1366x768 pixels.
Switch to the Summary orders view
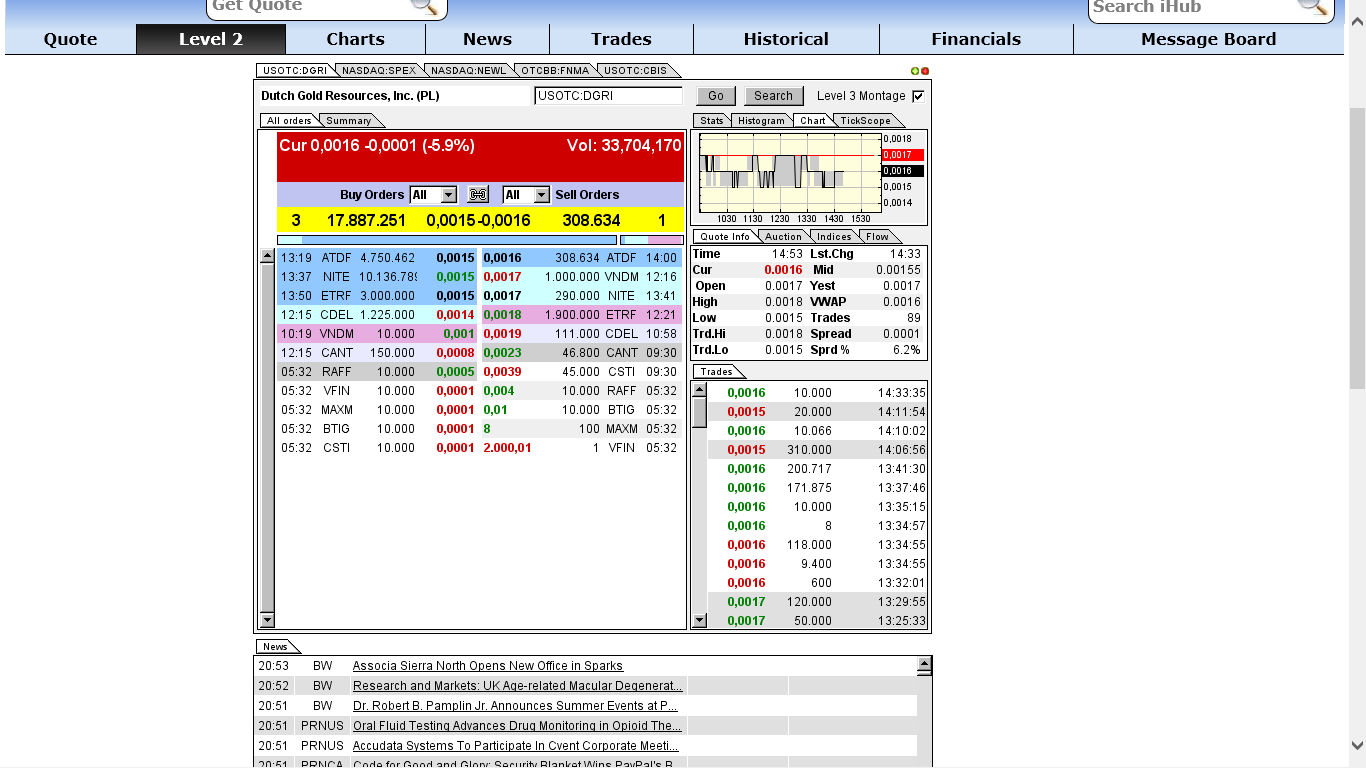pos(350,119)
